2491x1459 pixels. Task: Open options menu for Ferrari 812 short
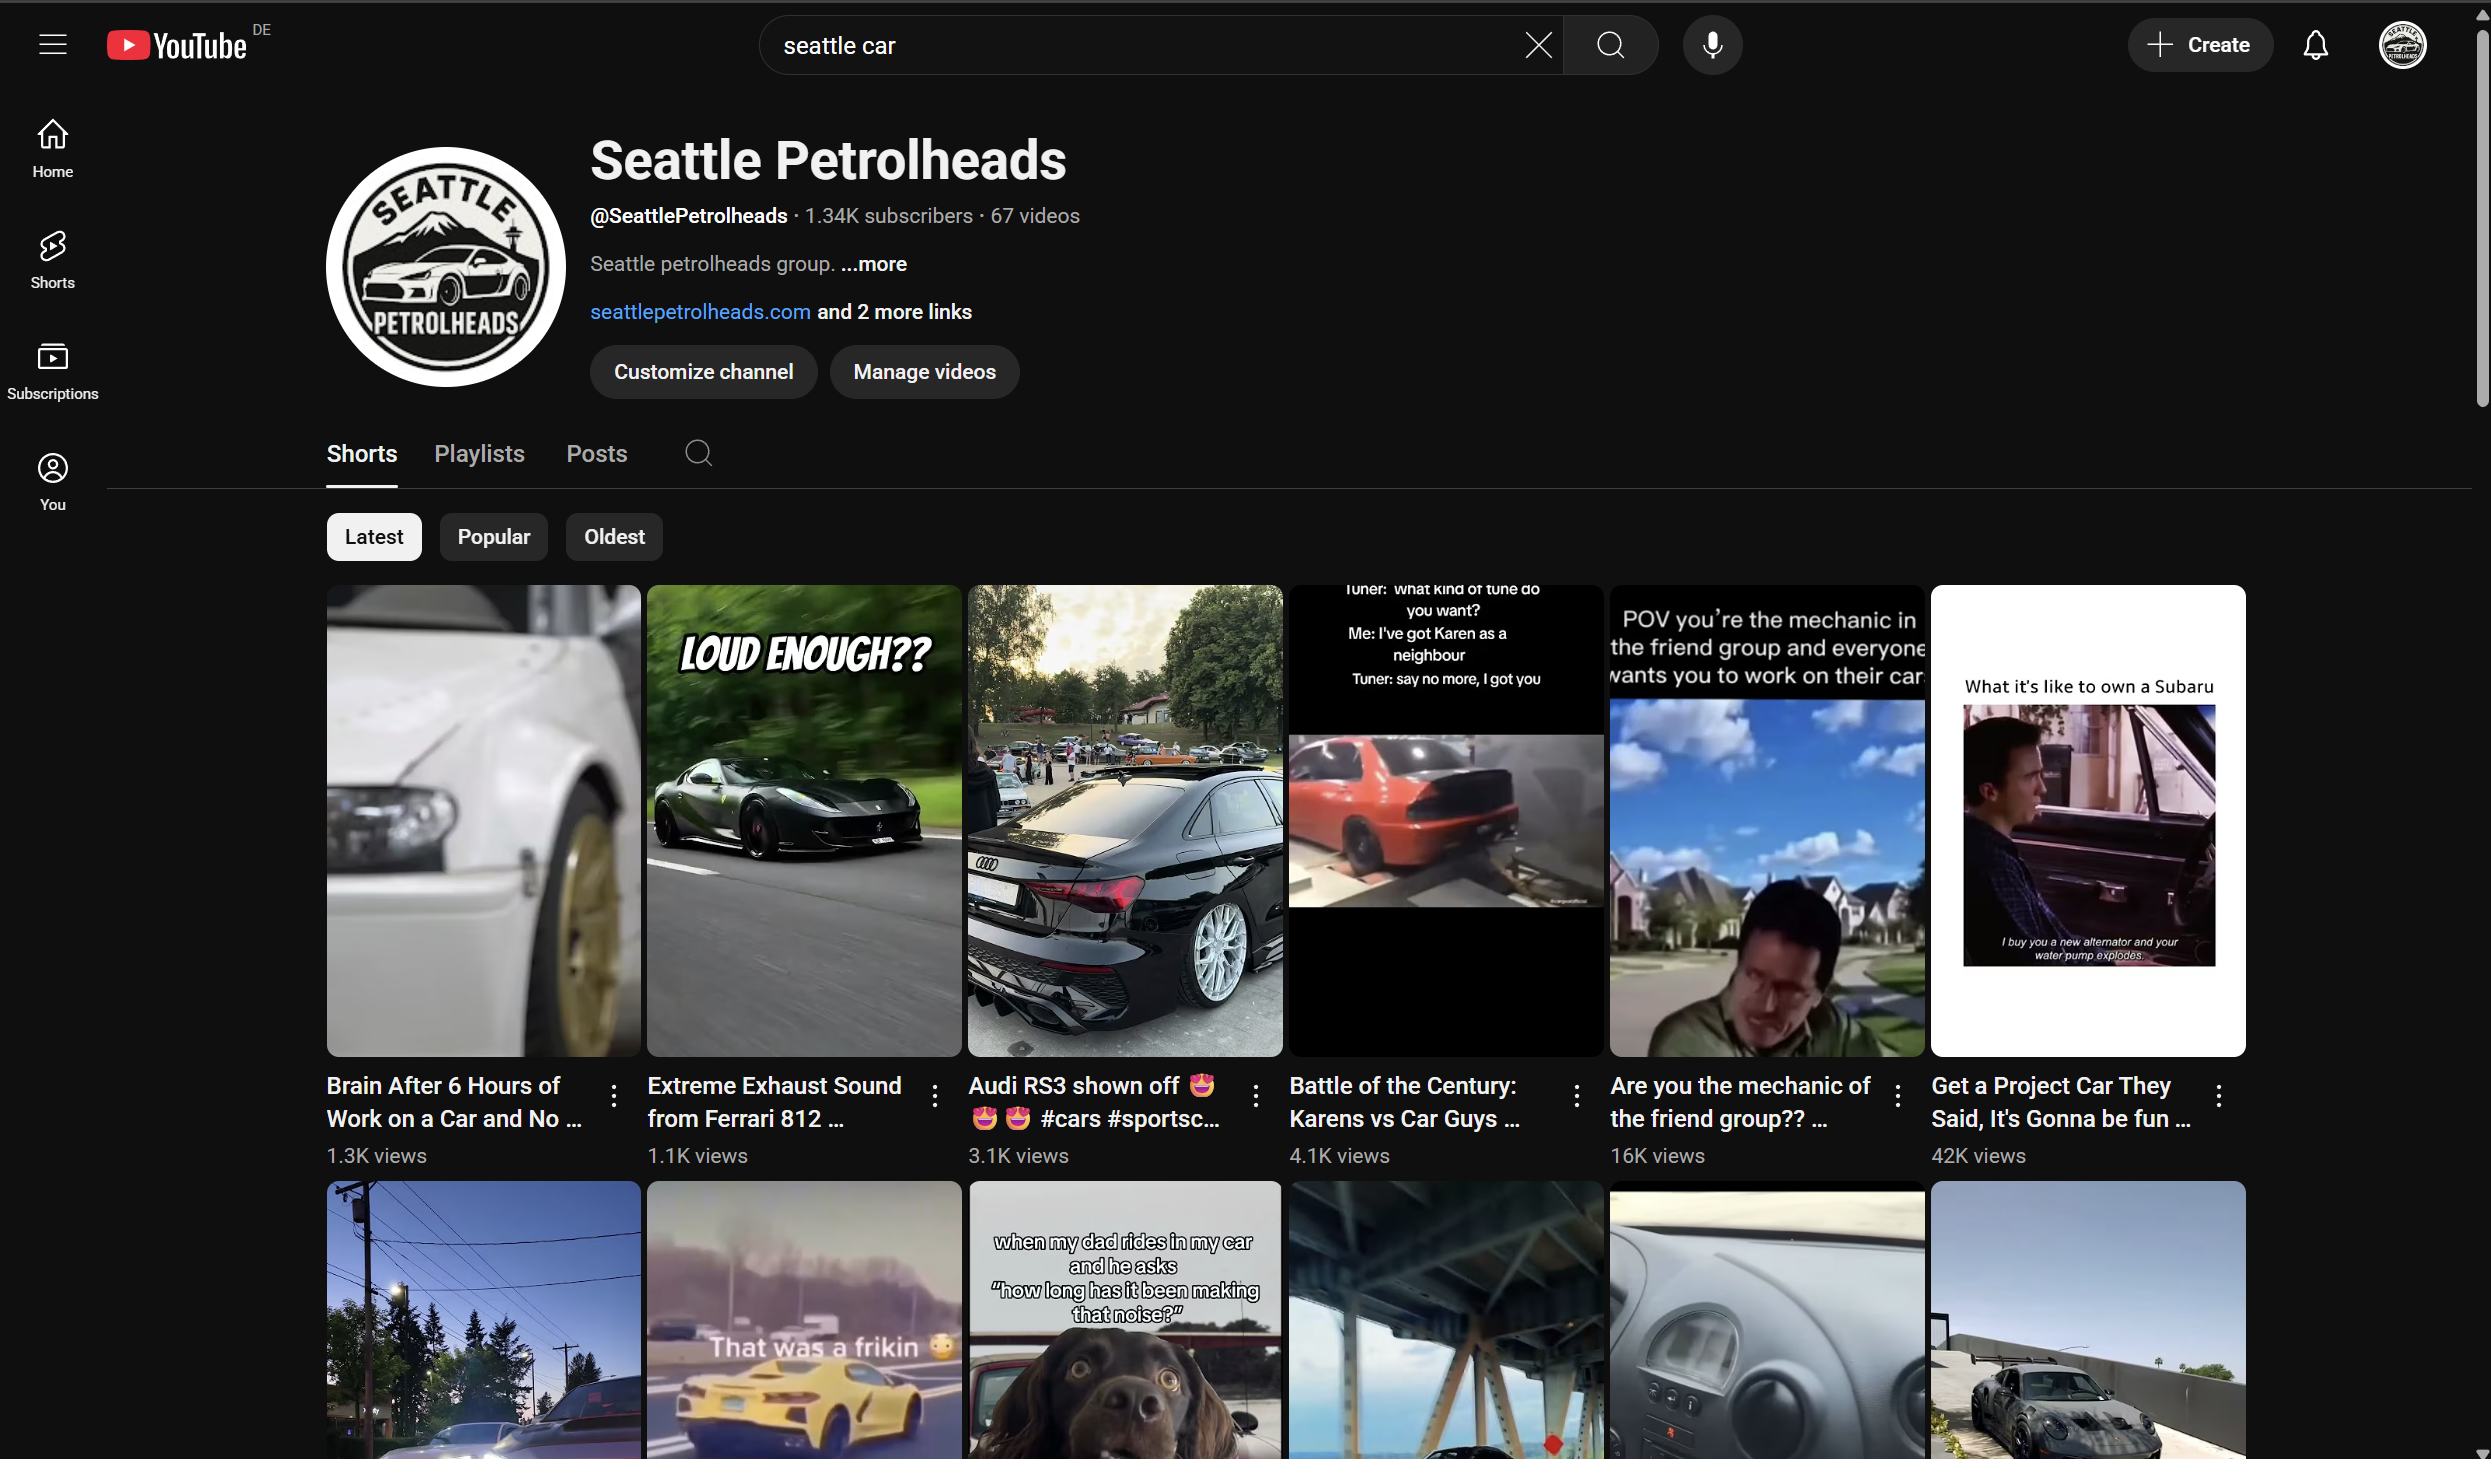(934, 1096)
